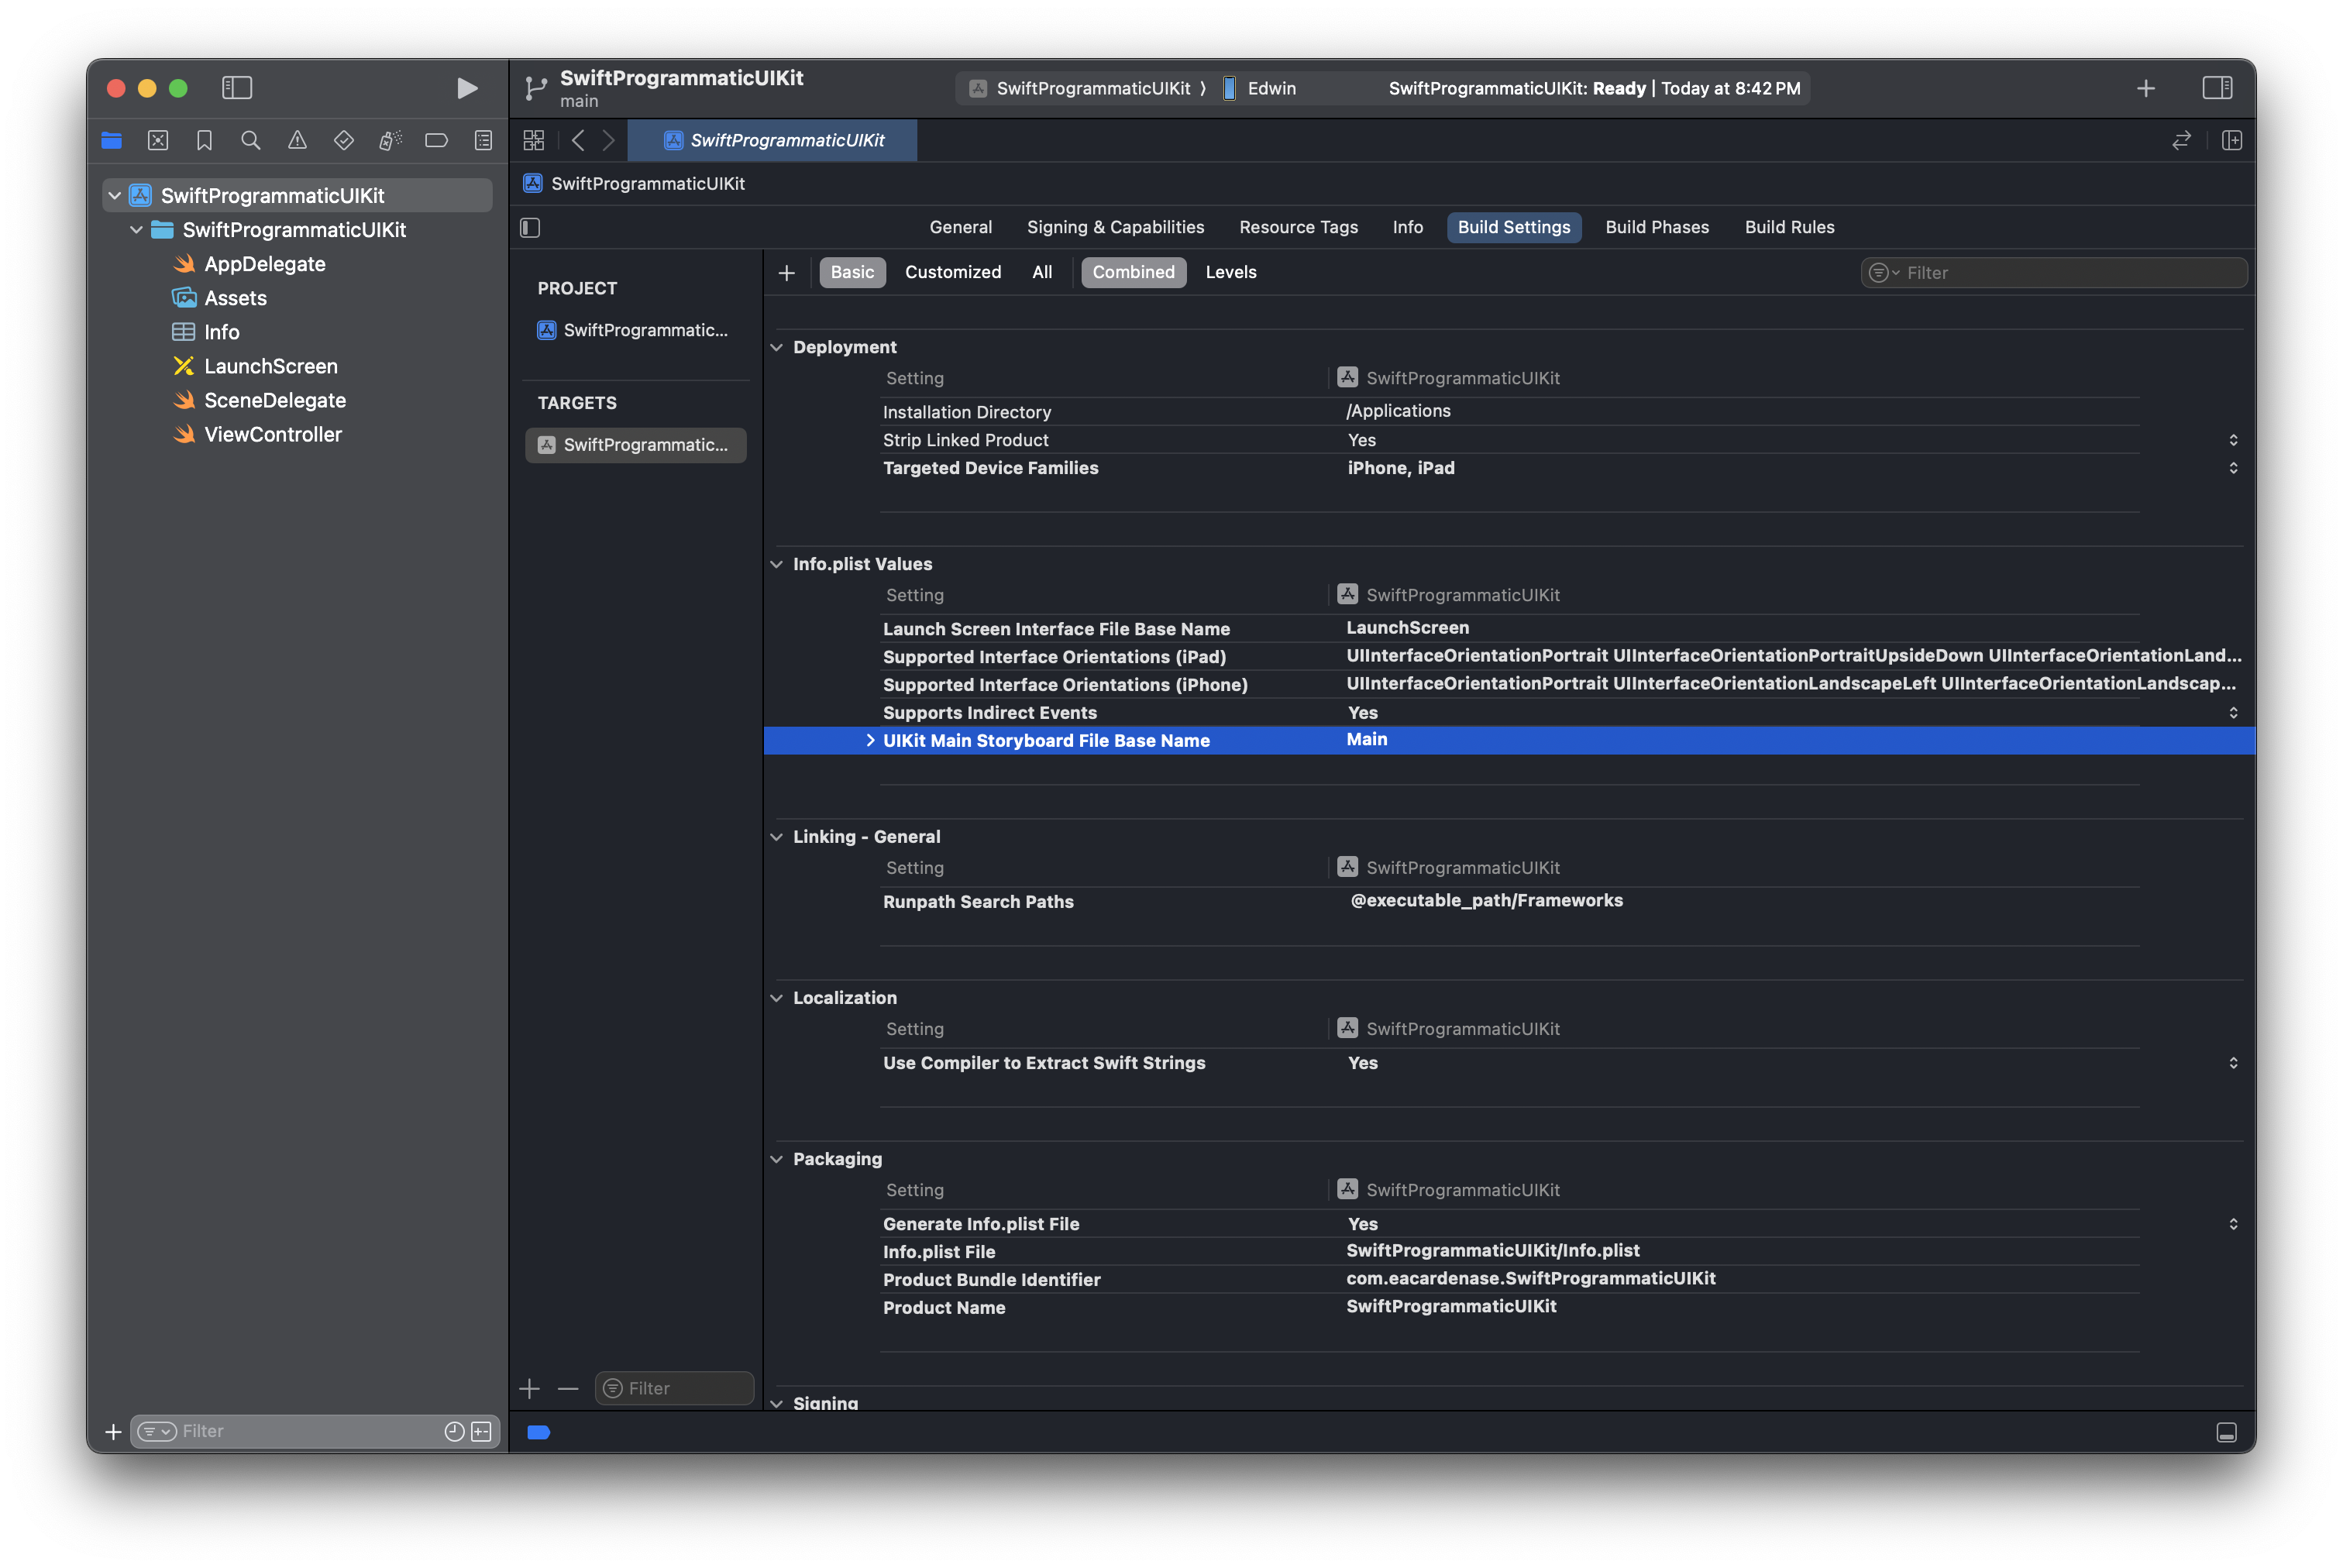Switch to the Build Phases tab
Screen dimensions: 2343x1568
(1656, 227)
